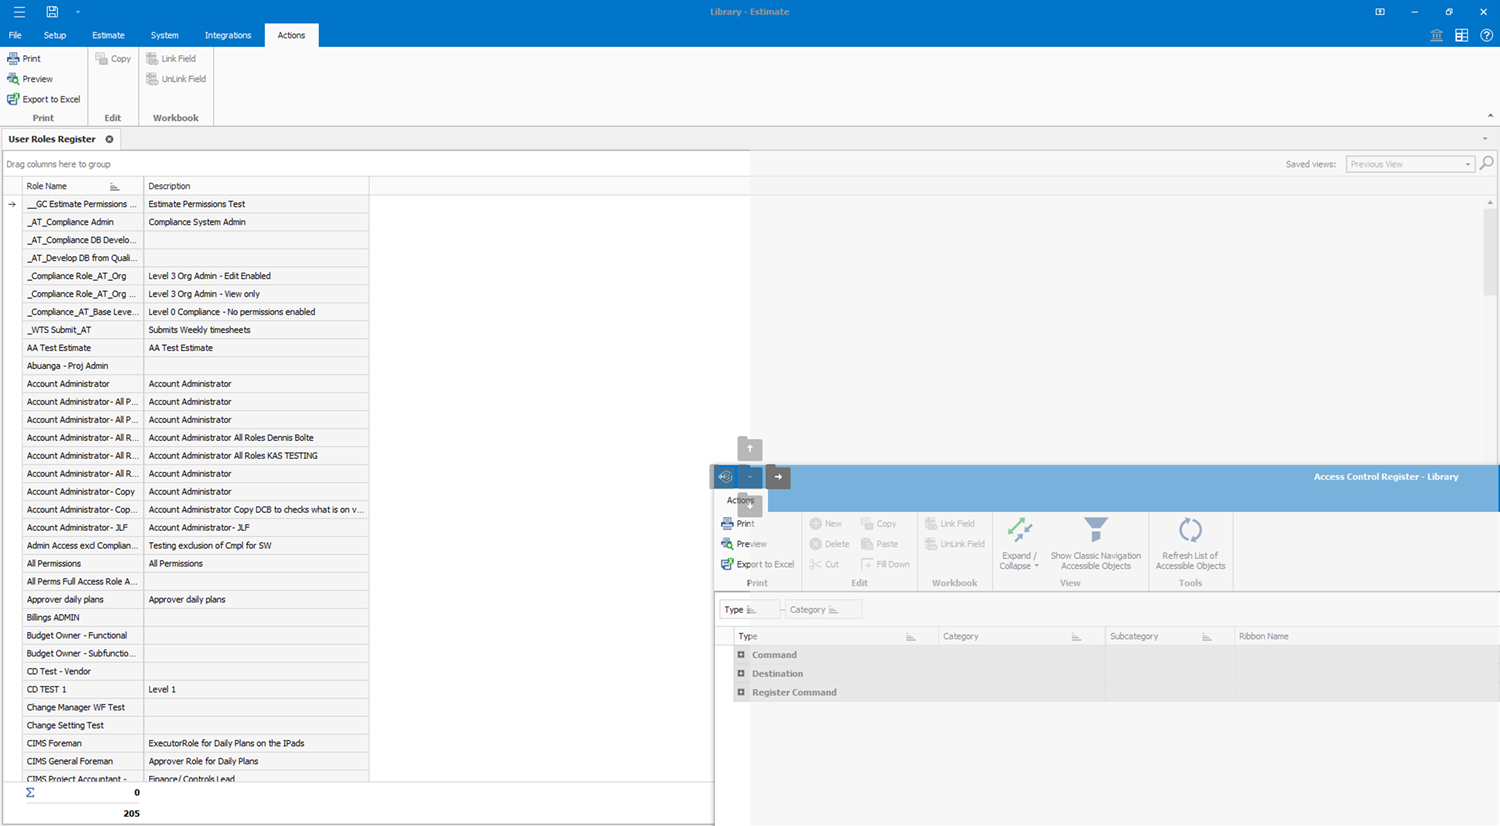Switch to the Integrations ribbon tab
The image size is (1500, 826).
click(x=228, y=35)
